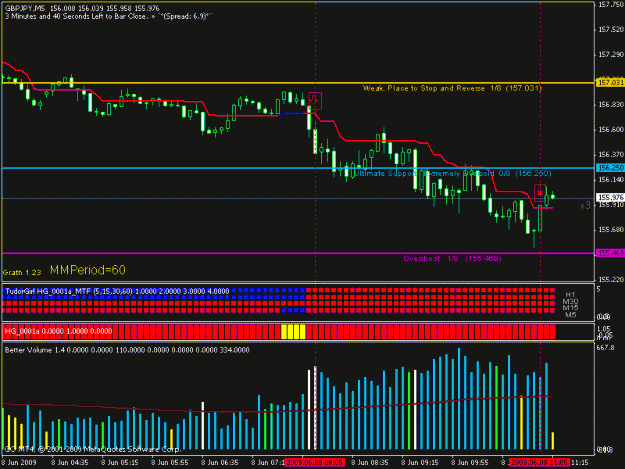Click the current price tag 155.976

(610, 197)
